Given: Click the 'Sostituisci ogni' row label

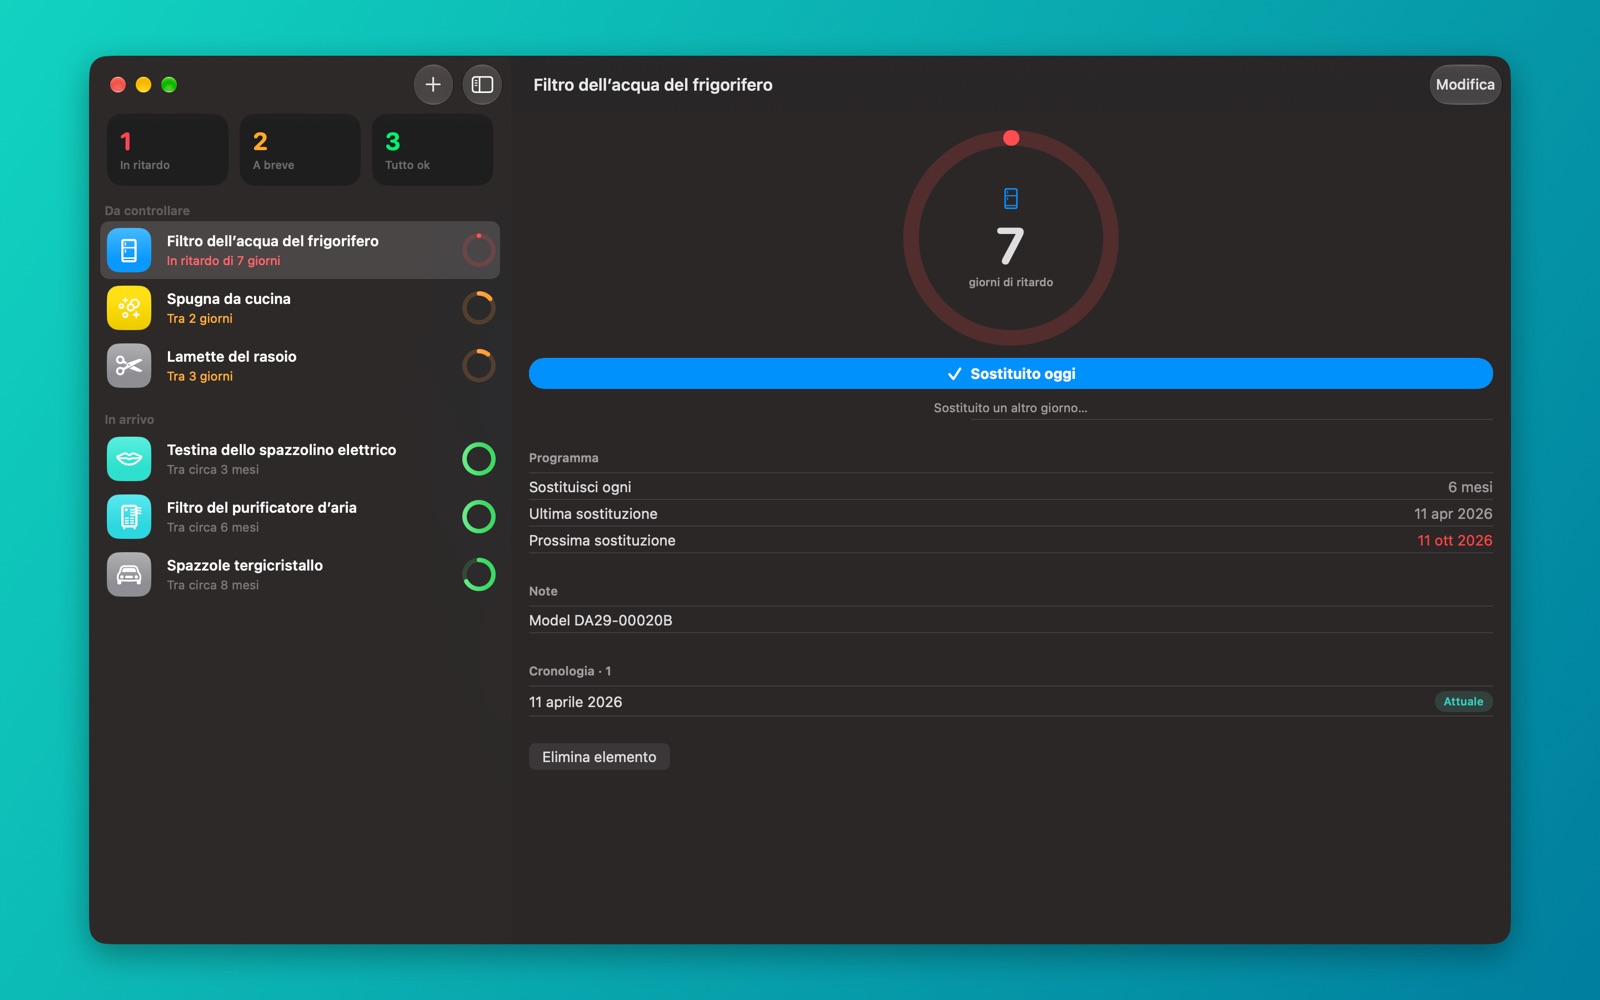Looking at the screenshot, I should 580,487.
